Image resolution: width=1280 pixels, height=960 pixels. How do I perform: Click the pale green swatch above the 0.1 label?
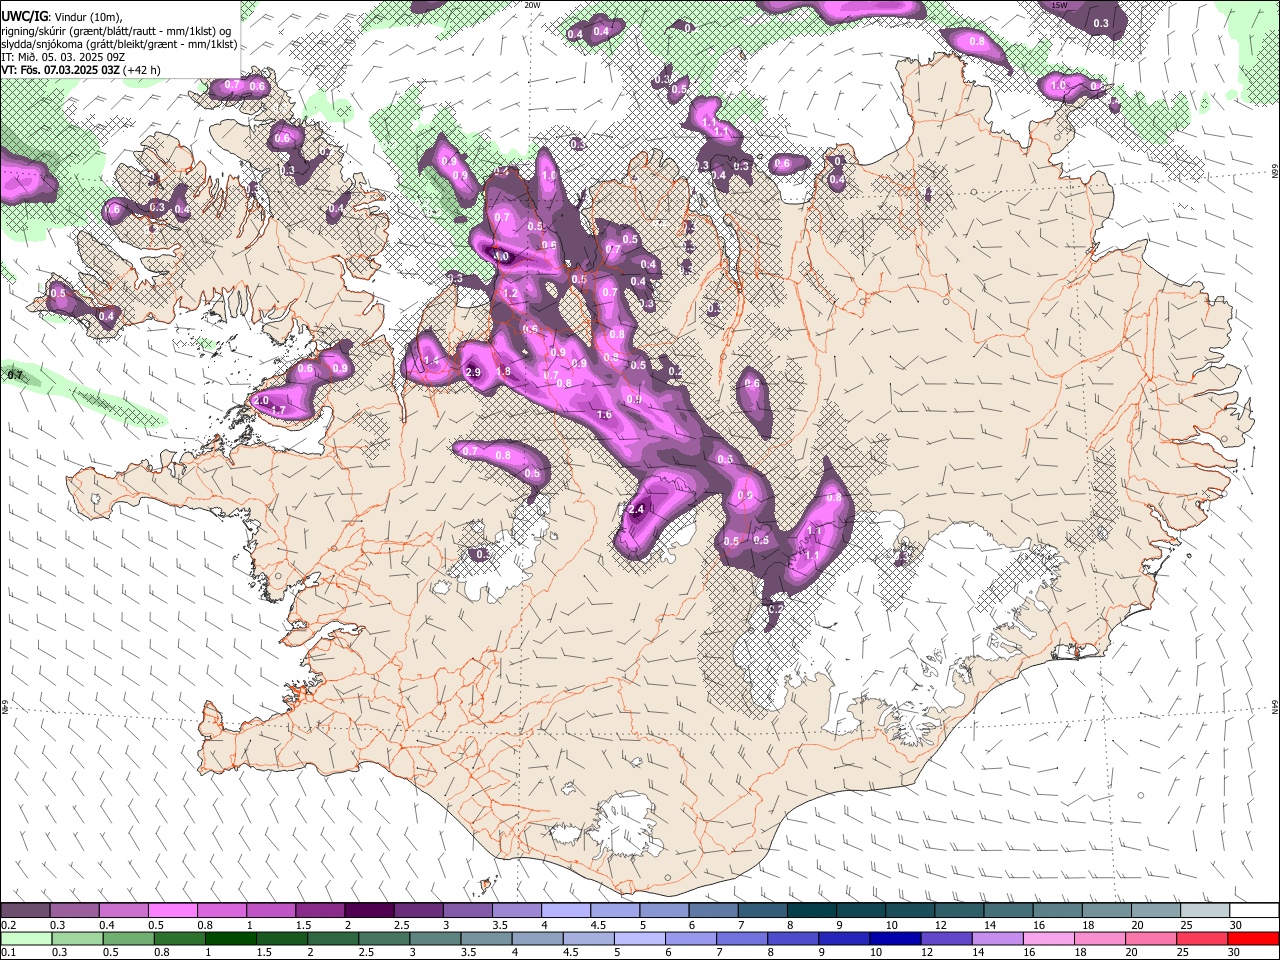click(26, 938)
